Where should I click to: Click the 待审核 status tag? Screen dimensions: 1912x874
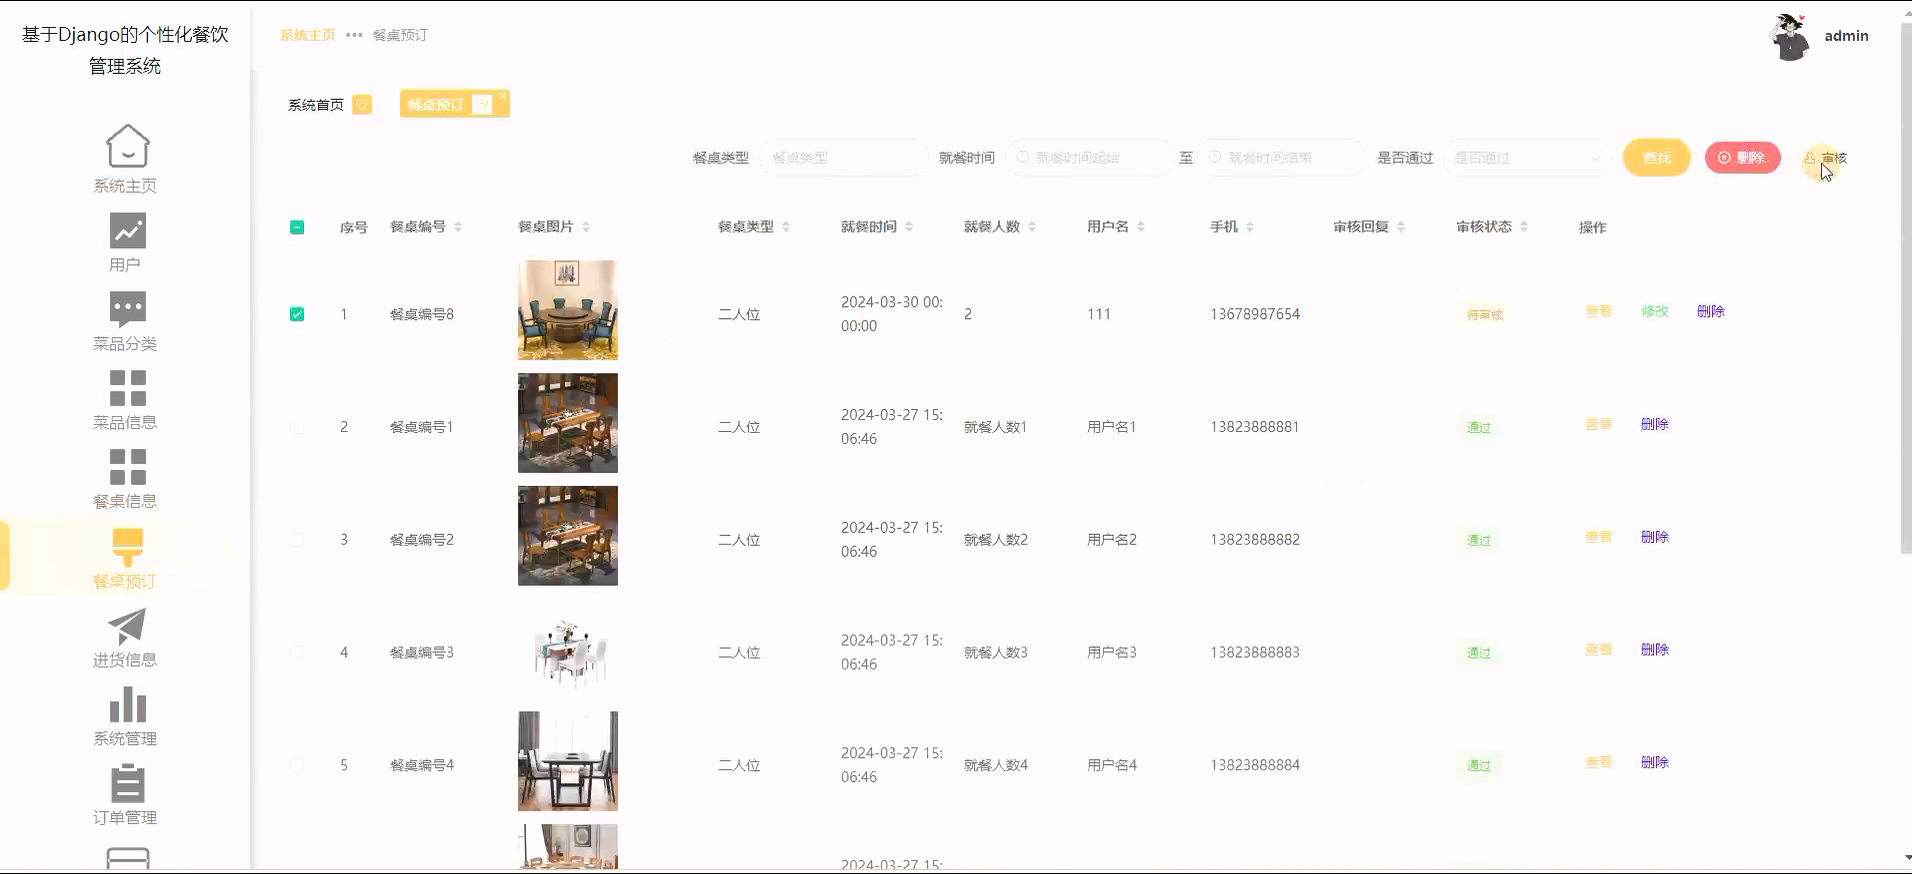(x=1485, y=314)
